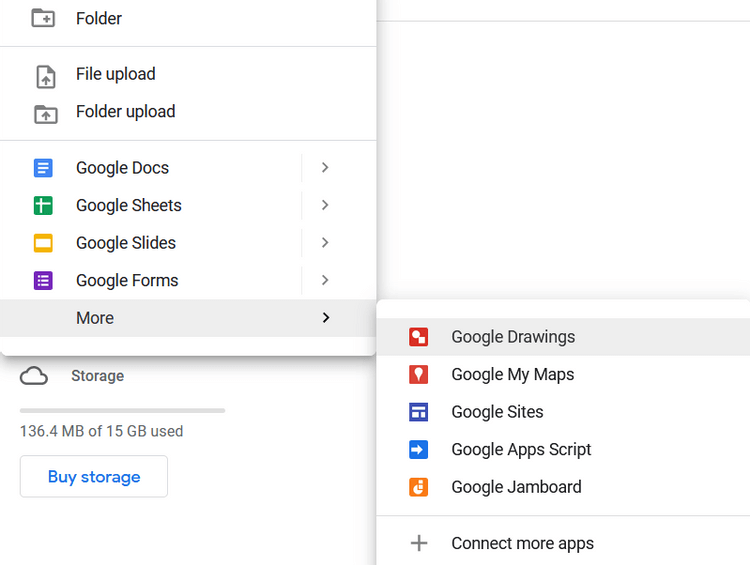Viewport: 750px width, 565px height.
Task: Choose Folder upload from the menu
Action: pos(188,112)
